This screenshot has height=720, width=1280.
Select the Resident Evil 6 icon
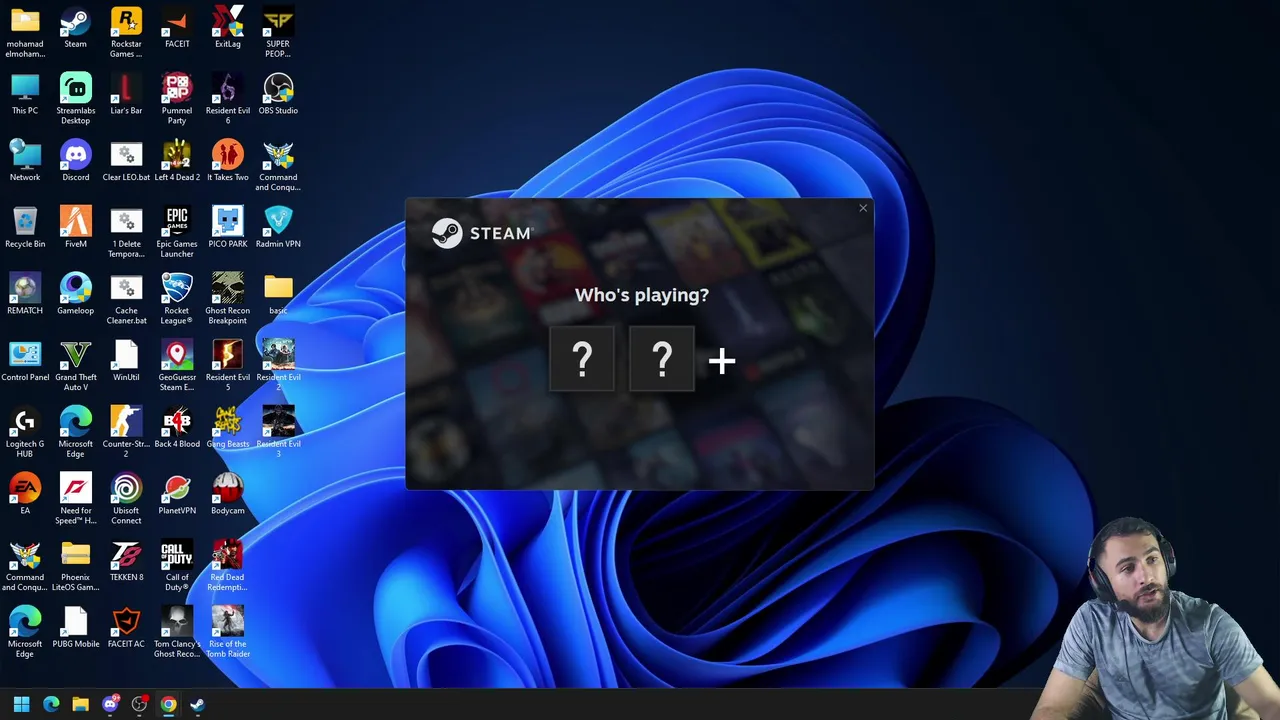tap(228, 99)
